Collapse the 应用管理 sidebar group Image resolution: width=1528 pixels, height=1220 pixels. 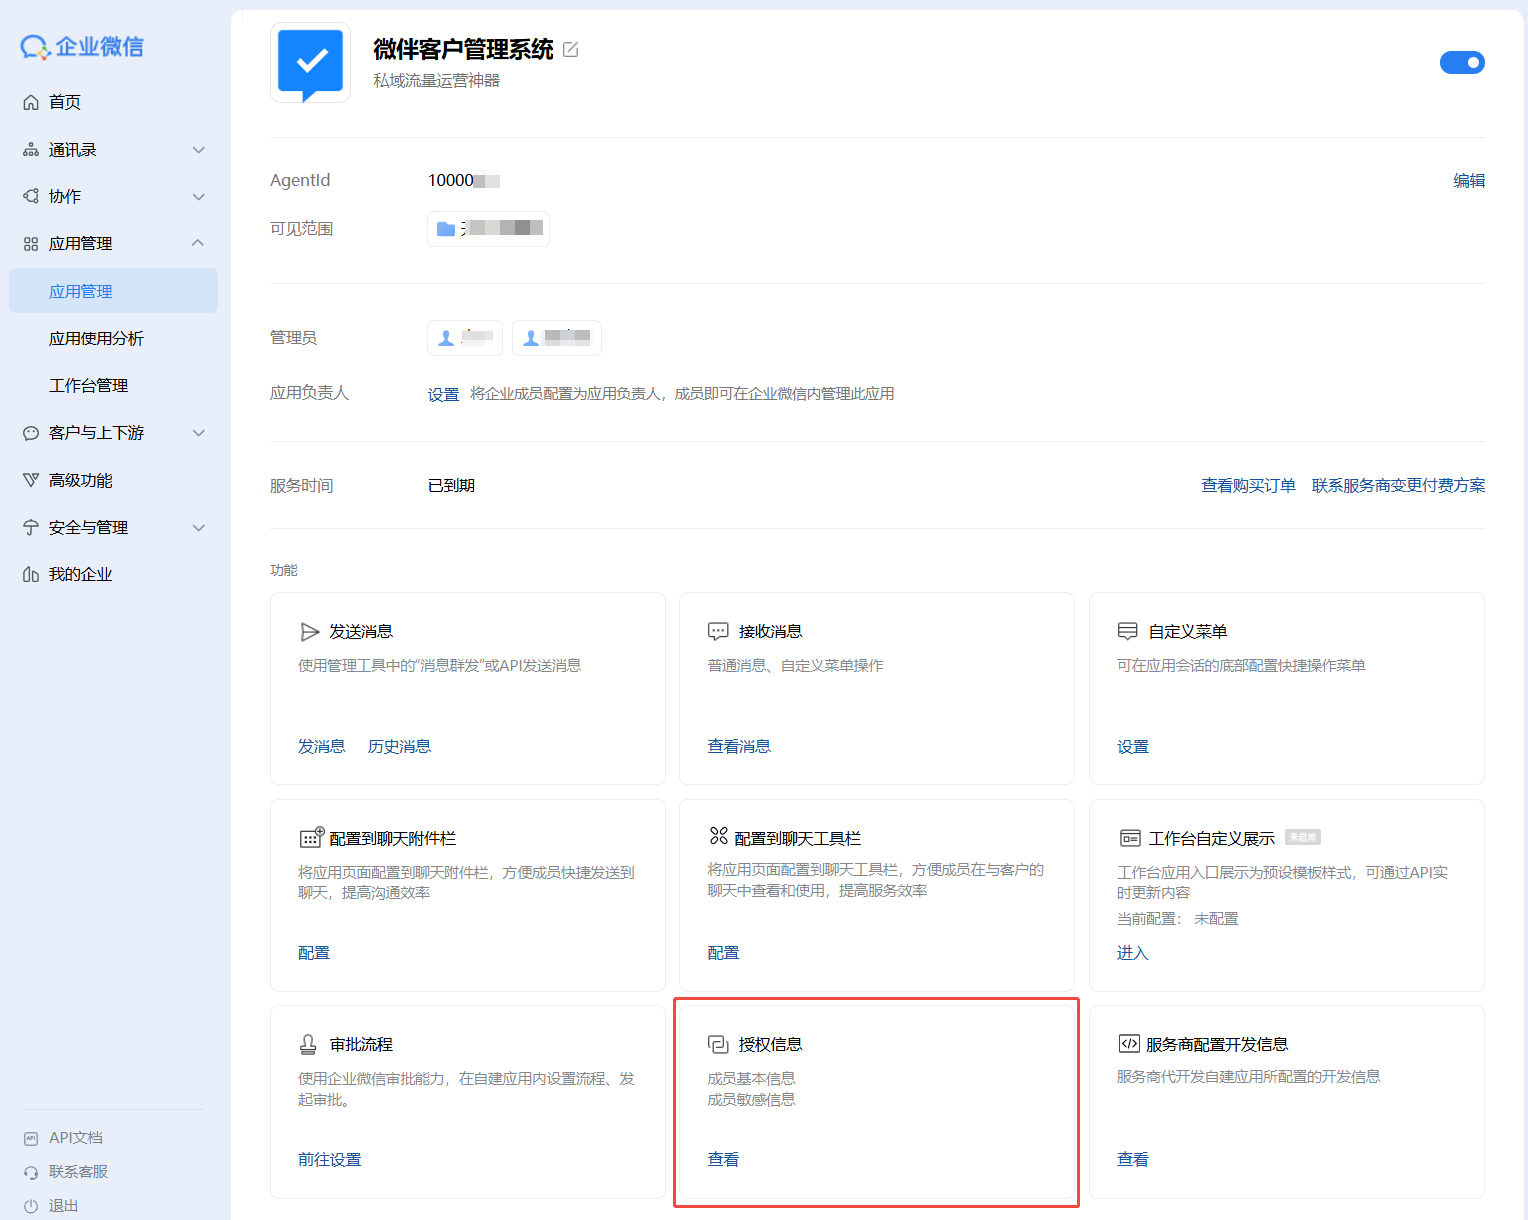click(x=198, y=243)
